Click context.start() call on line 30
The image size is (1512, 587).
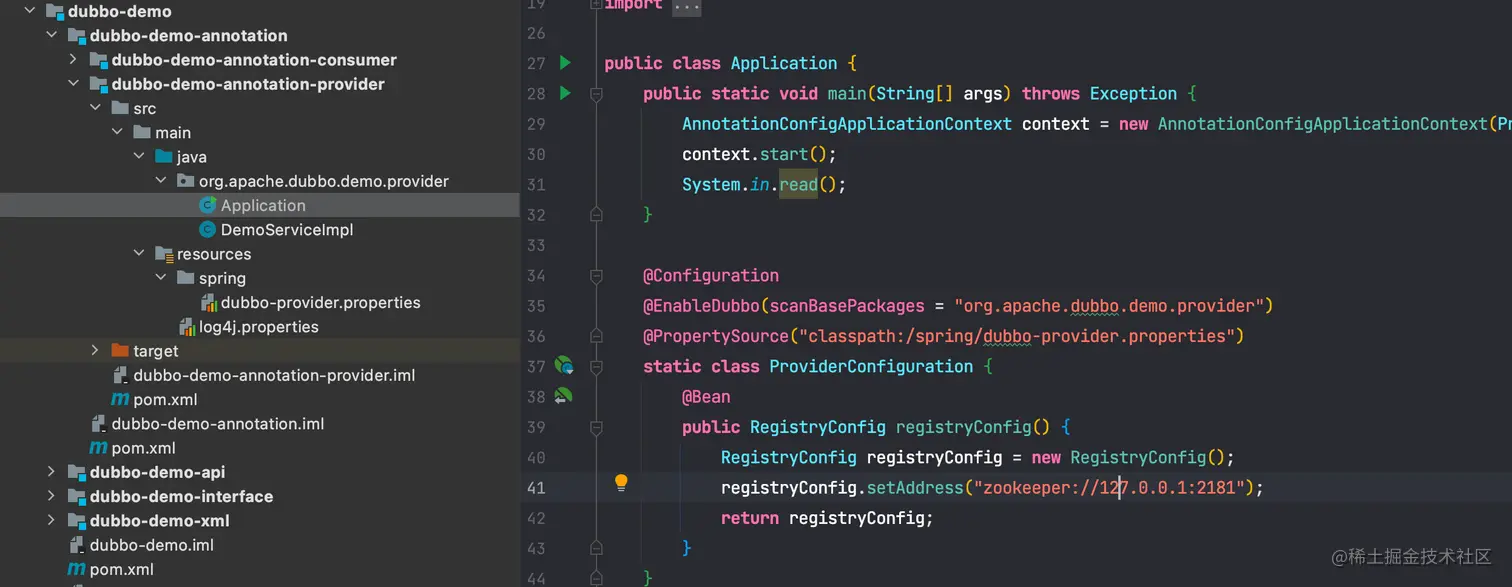tap(759, 154)
